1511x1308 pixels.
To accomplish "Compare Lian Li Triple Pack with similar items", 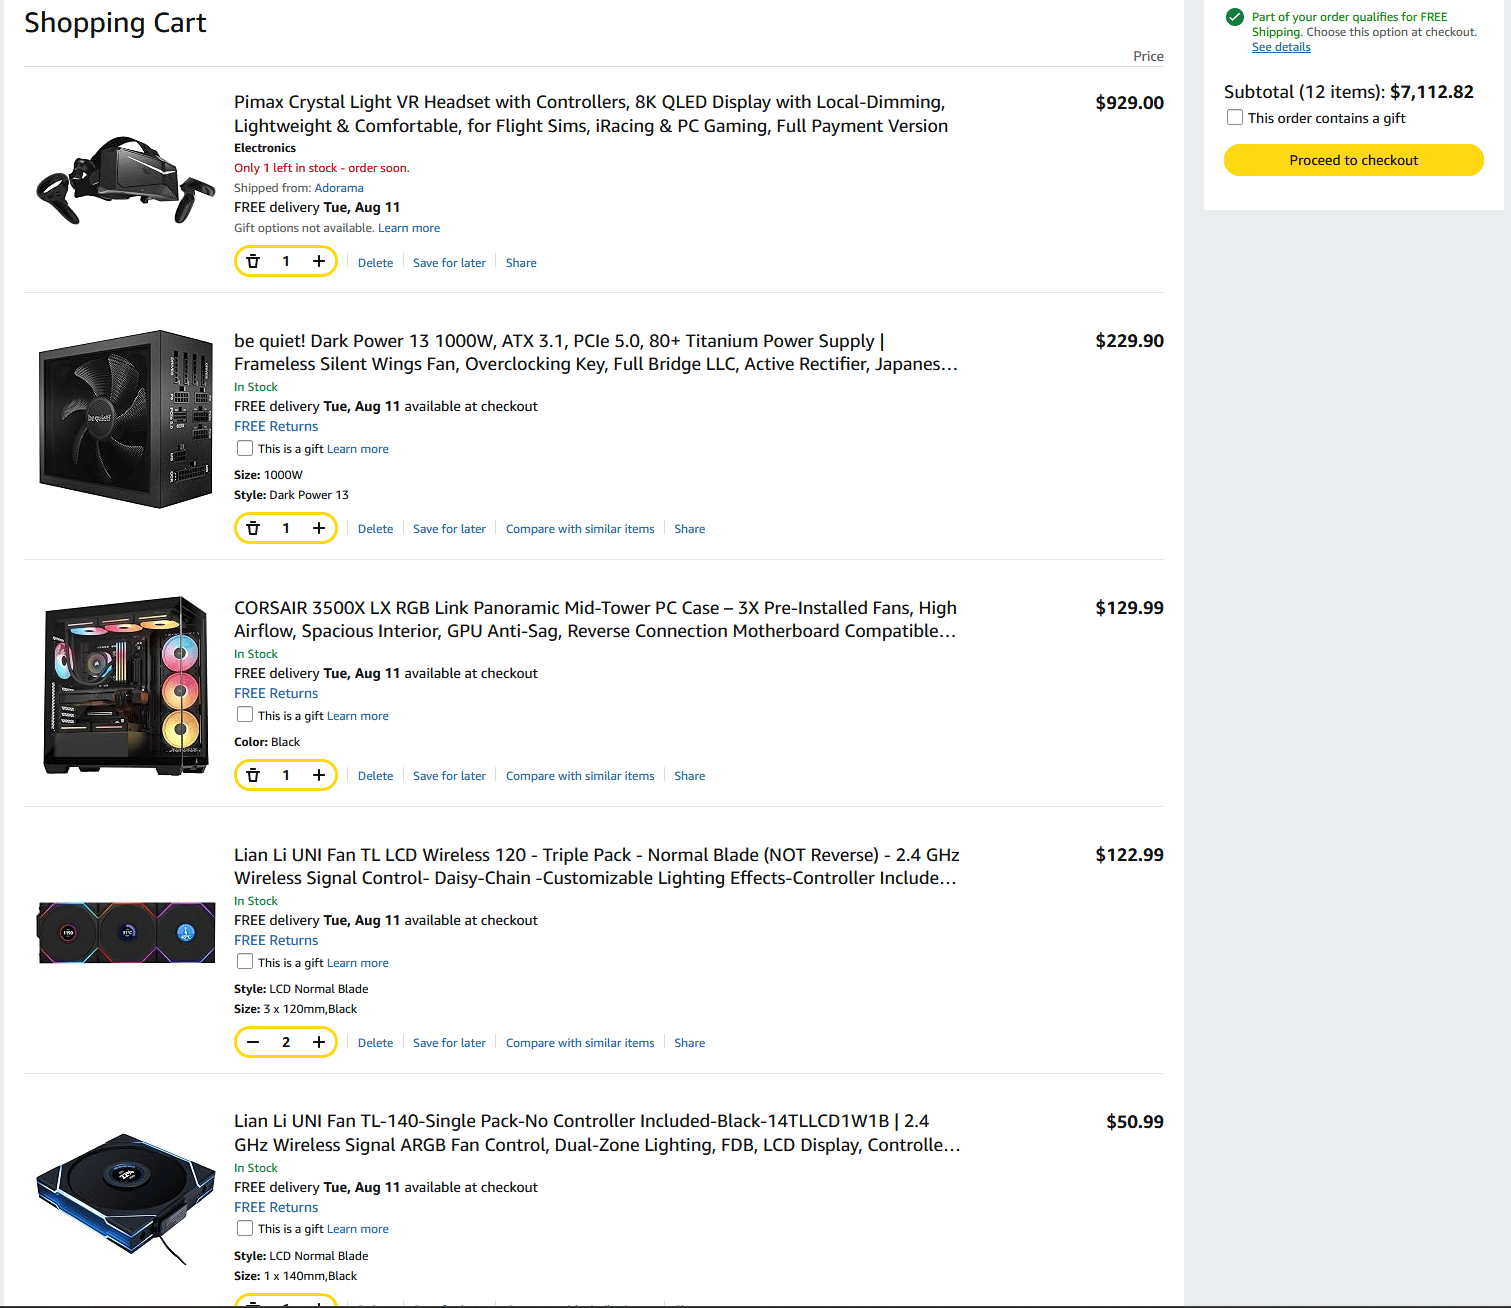I will (580, 1043).
